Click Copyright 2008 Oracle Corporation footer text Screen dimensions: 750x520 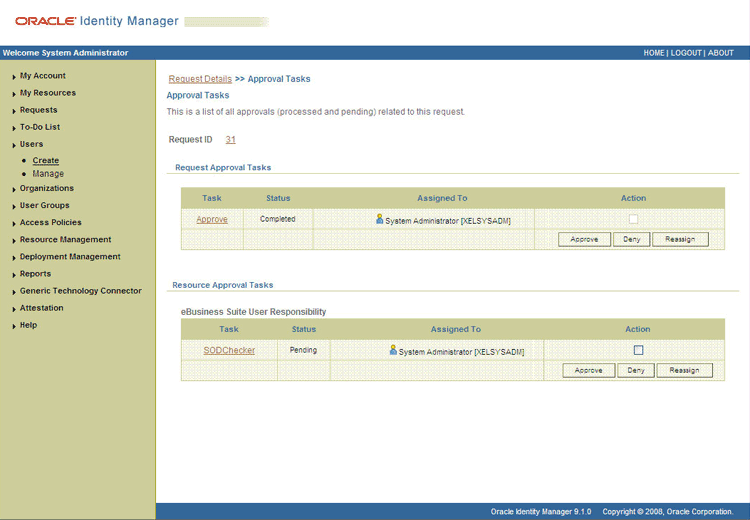(x=668, y=512)
